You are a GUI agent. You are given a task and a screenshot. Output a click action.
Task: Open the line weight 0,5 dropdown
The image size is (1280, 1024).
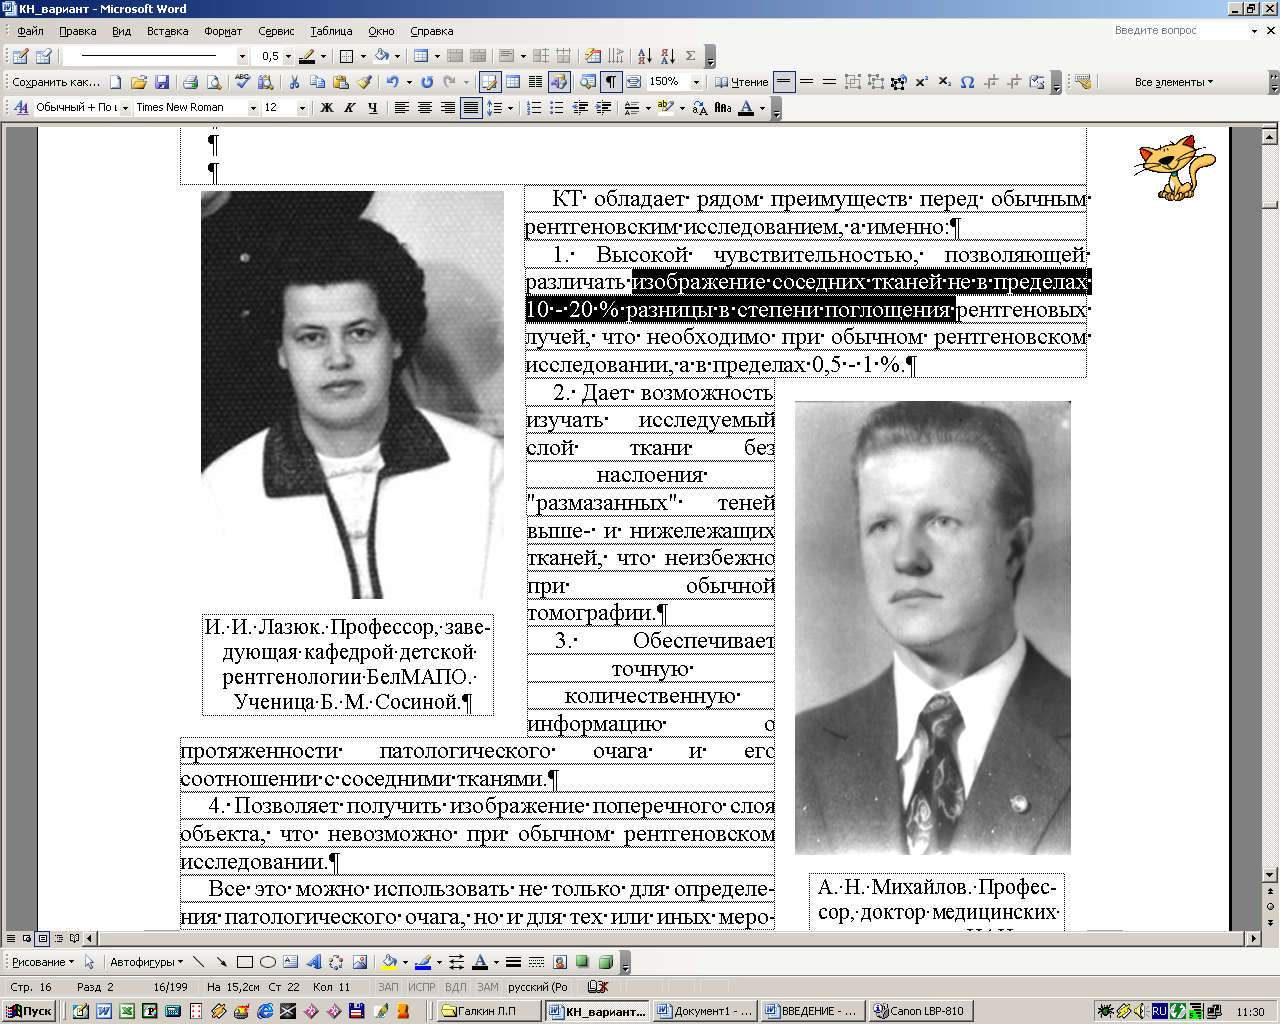click(288, 57)
